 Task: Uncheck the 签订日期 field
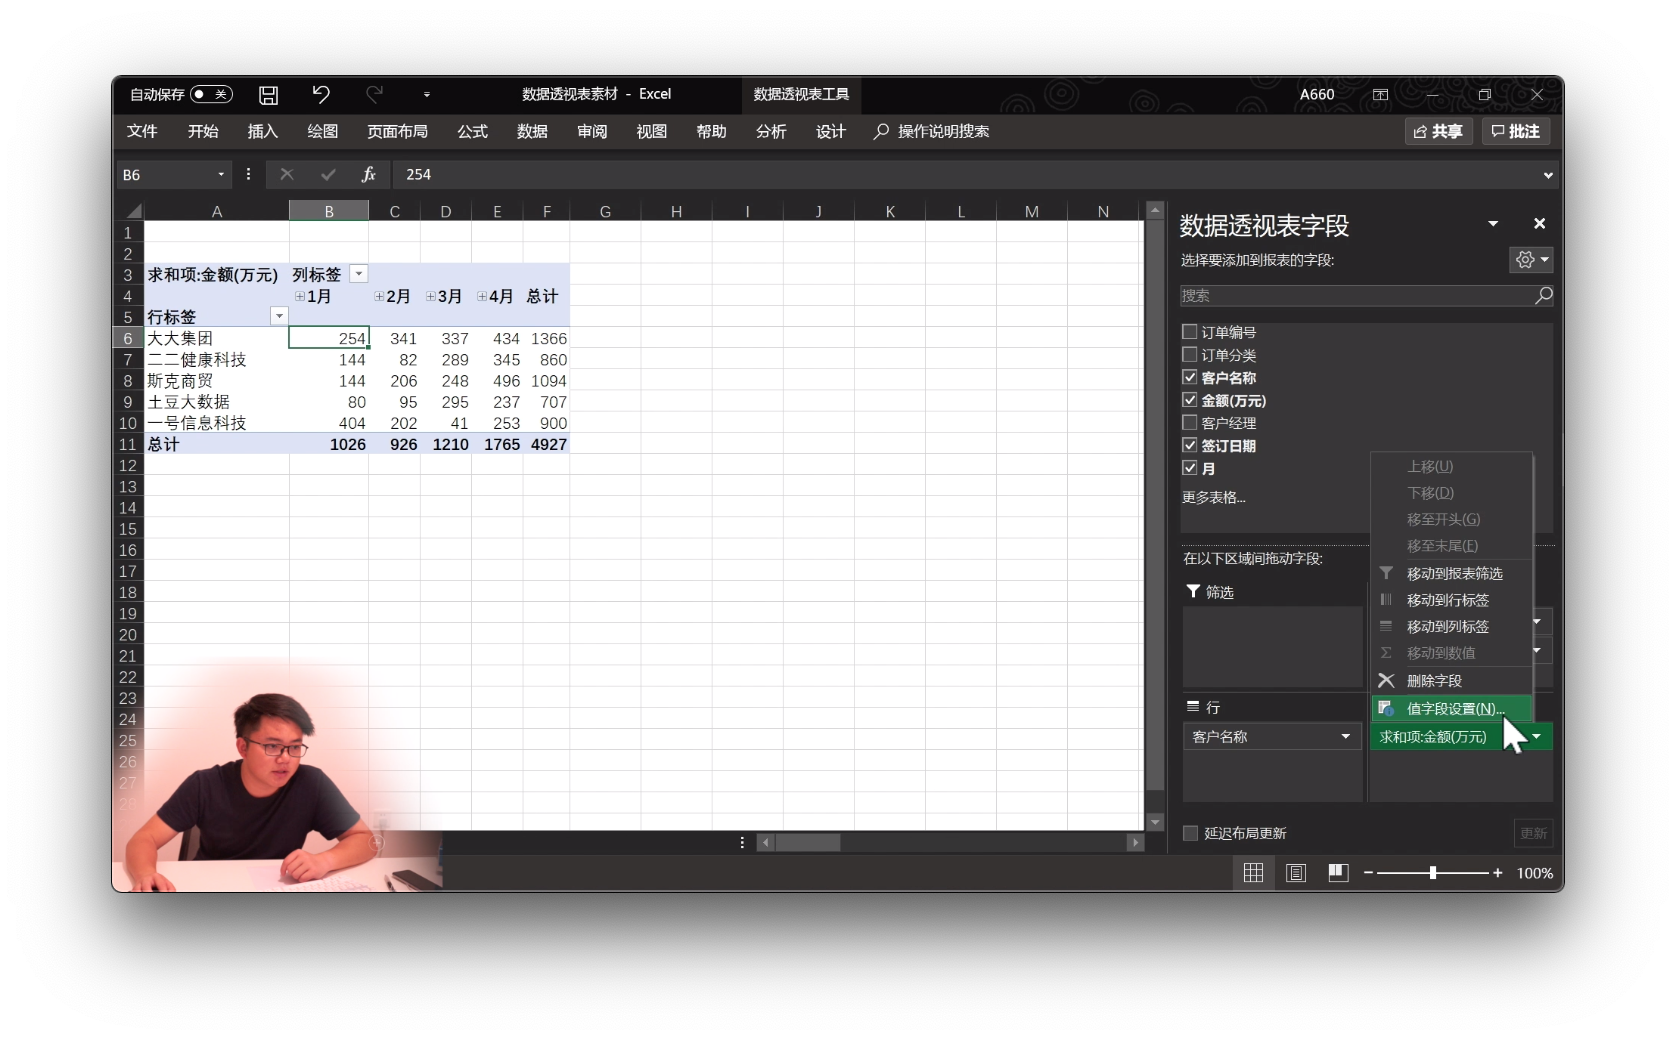pyautogui.click(x=1190, y=445)
